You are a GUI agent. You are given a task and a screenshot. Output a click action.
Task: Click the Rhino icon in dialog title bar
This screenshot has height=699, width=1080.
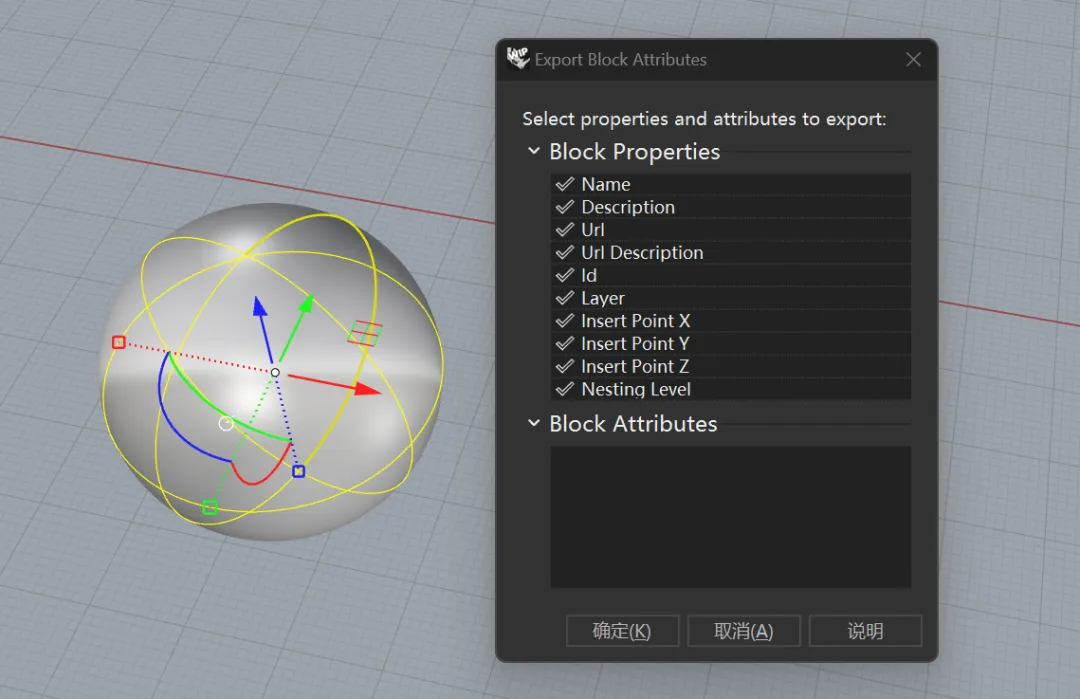click(518, 59)
